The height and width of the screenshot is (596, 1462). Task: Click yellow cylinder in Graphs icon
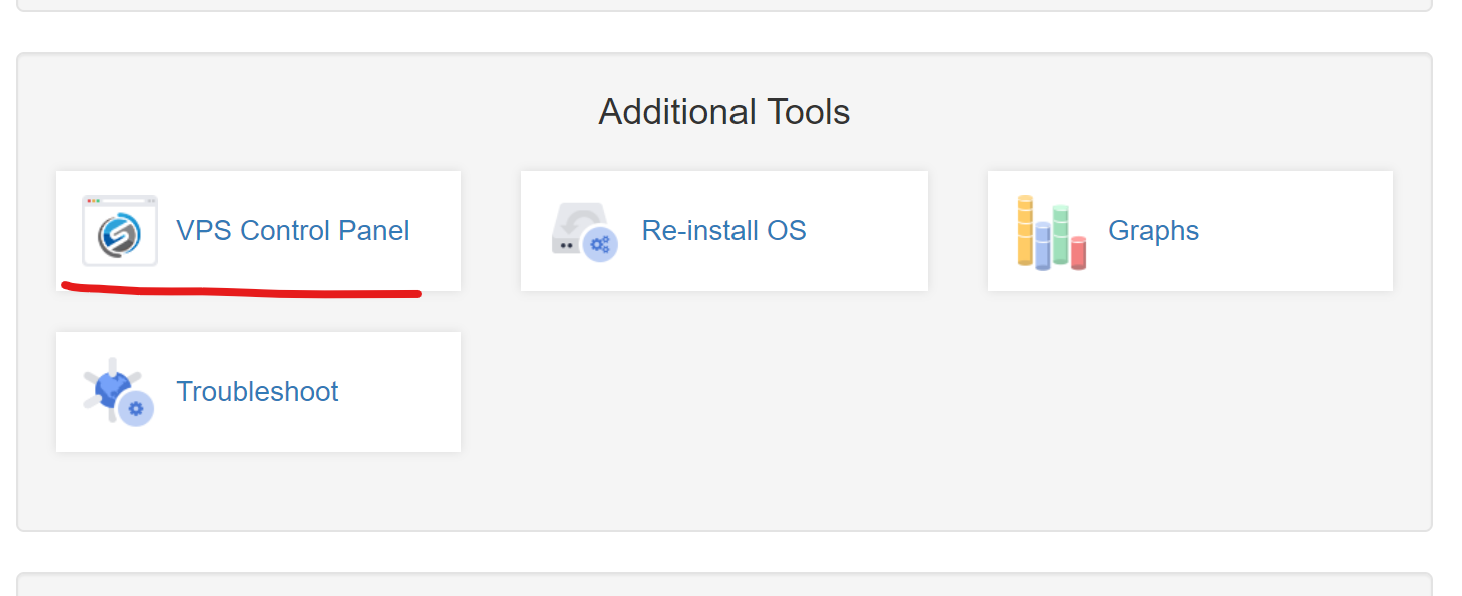coord(1025,230)
